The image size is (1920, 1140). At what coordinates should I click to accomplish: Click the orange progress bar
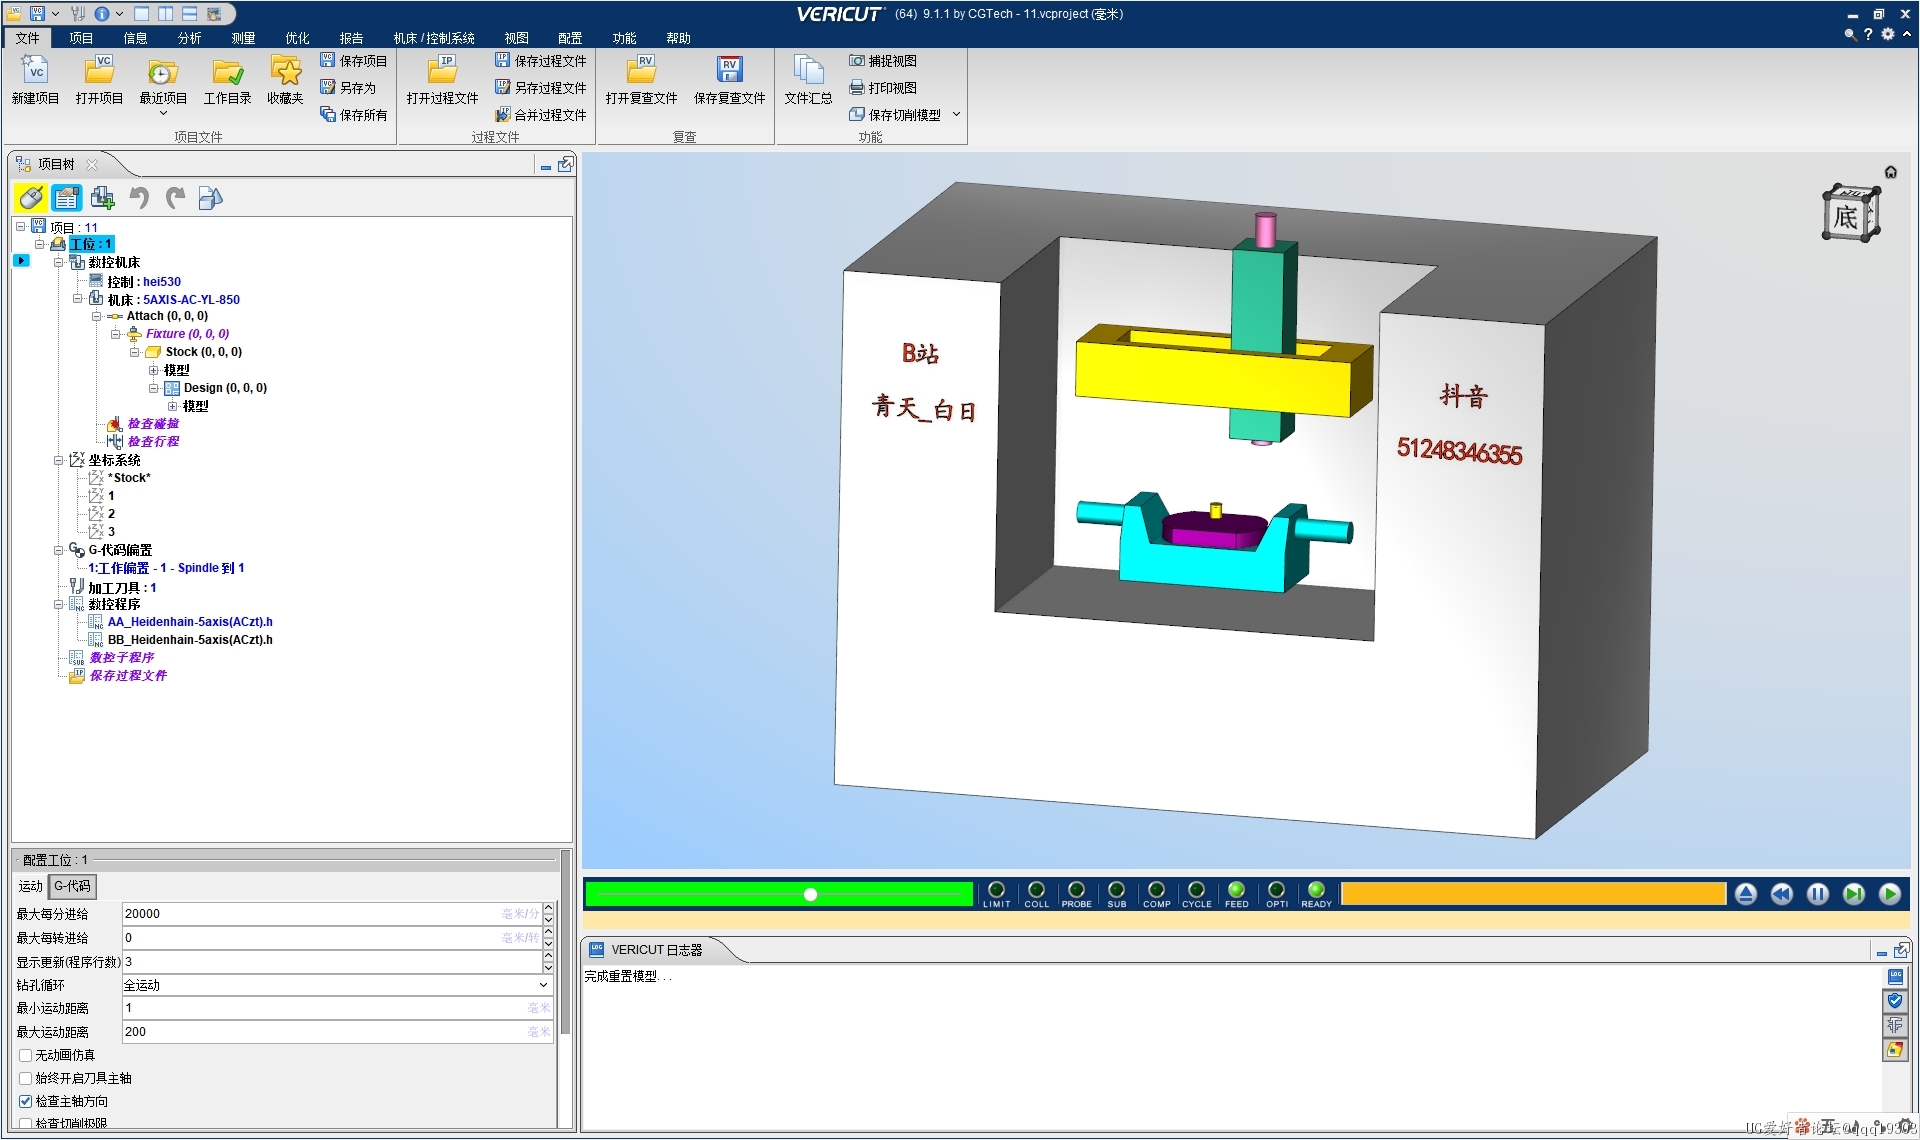tap(1533, 894)
